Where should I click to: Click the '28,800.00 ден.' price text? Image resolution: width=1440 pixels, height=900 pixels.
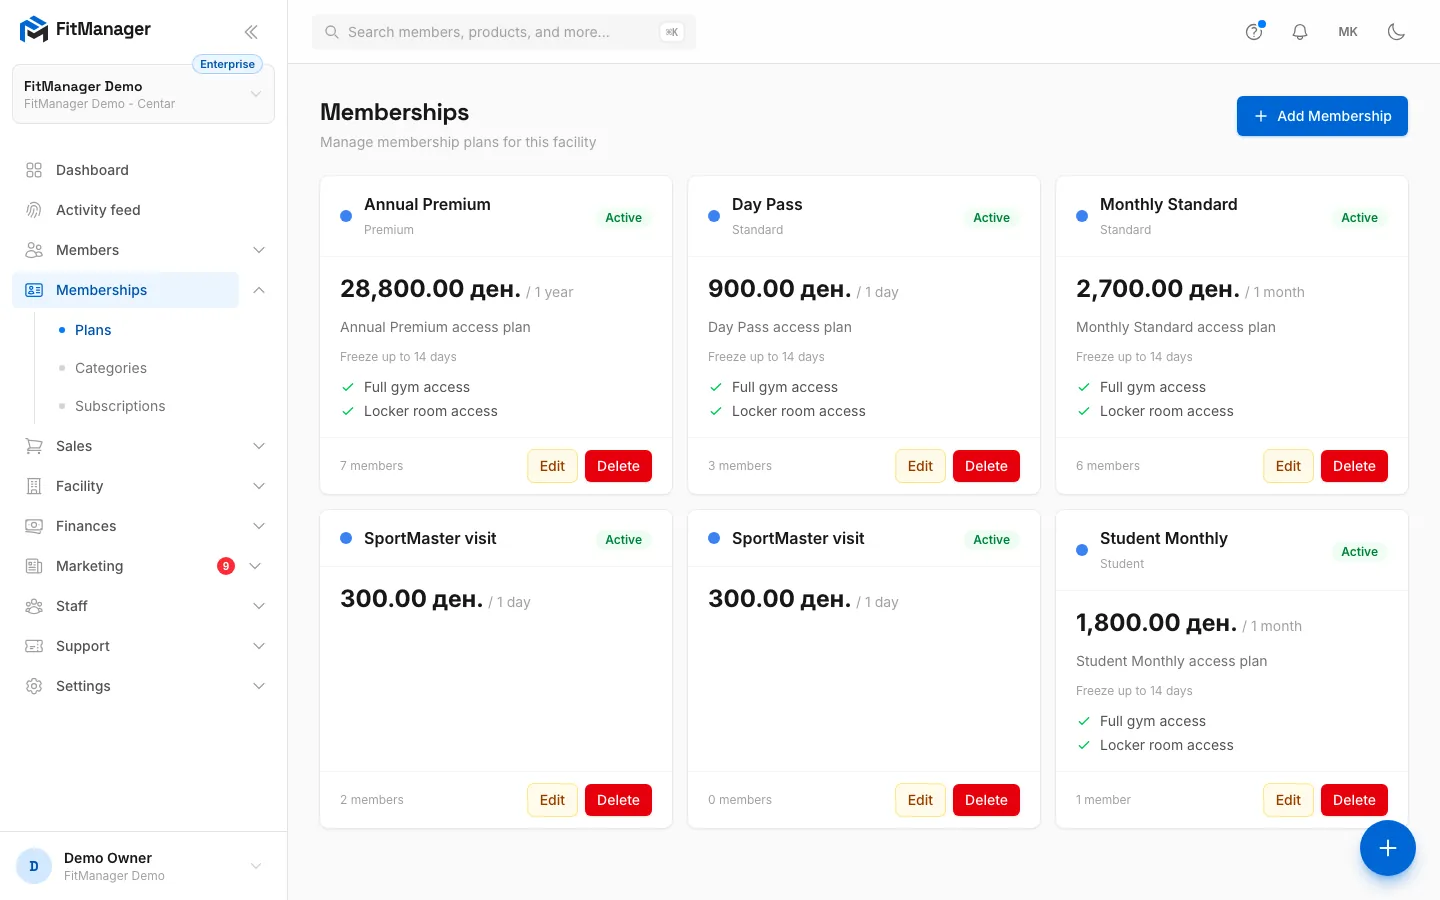(430, 289)
